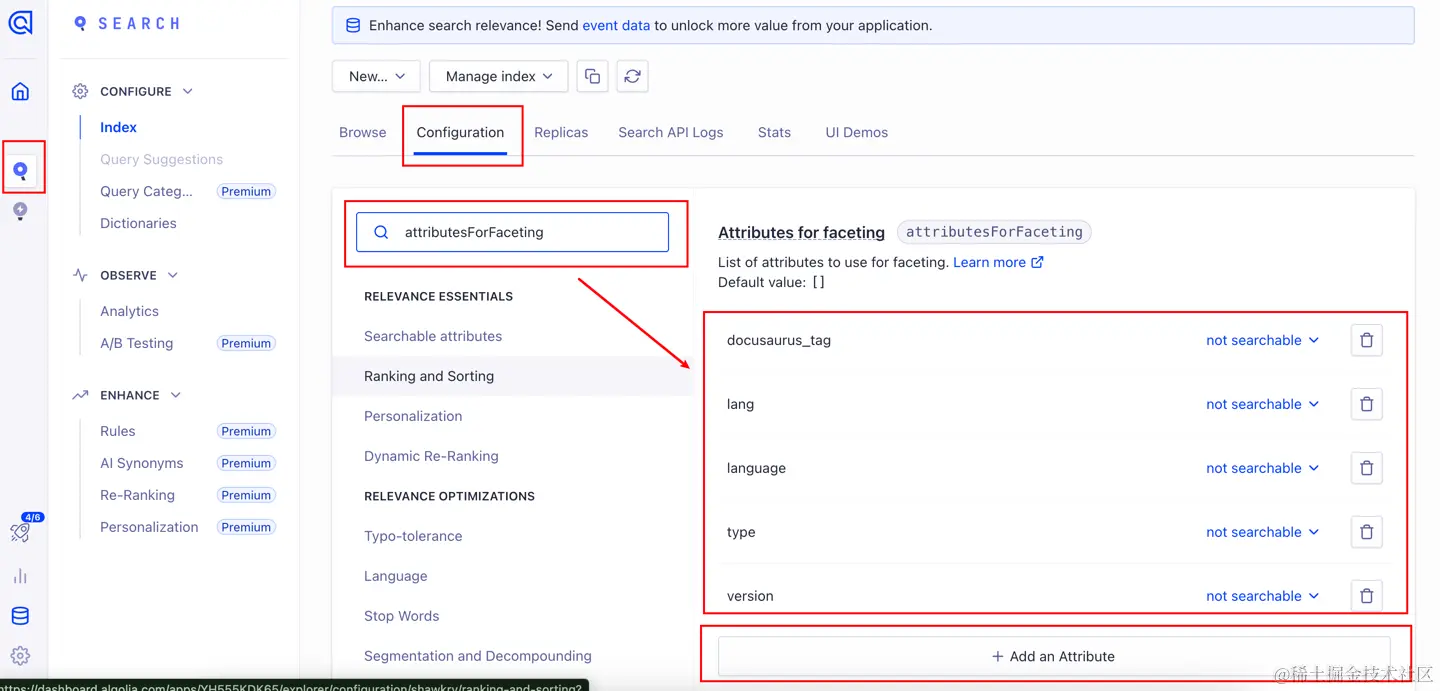Click the database icon in banner
This screenshot has width=1440, height=691.
353,25
